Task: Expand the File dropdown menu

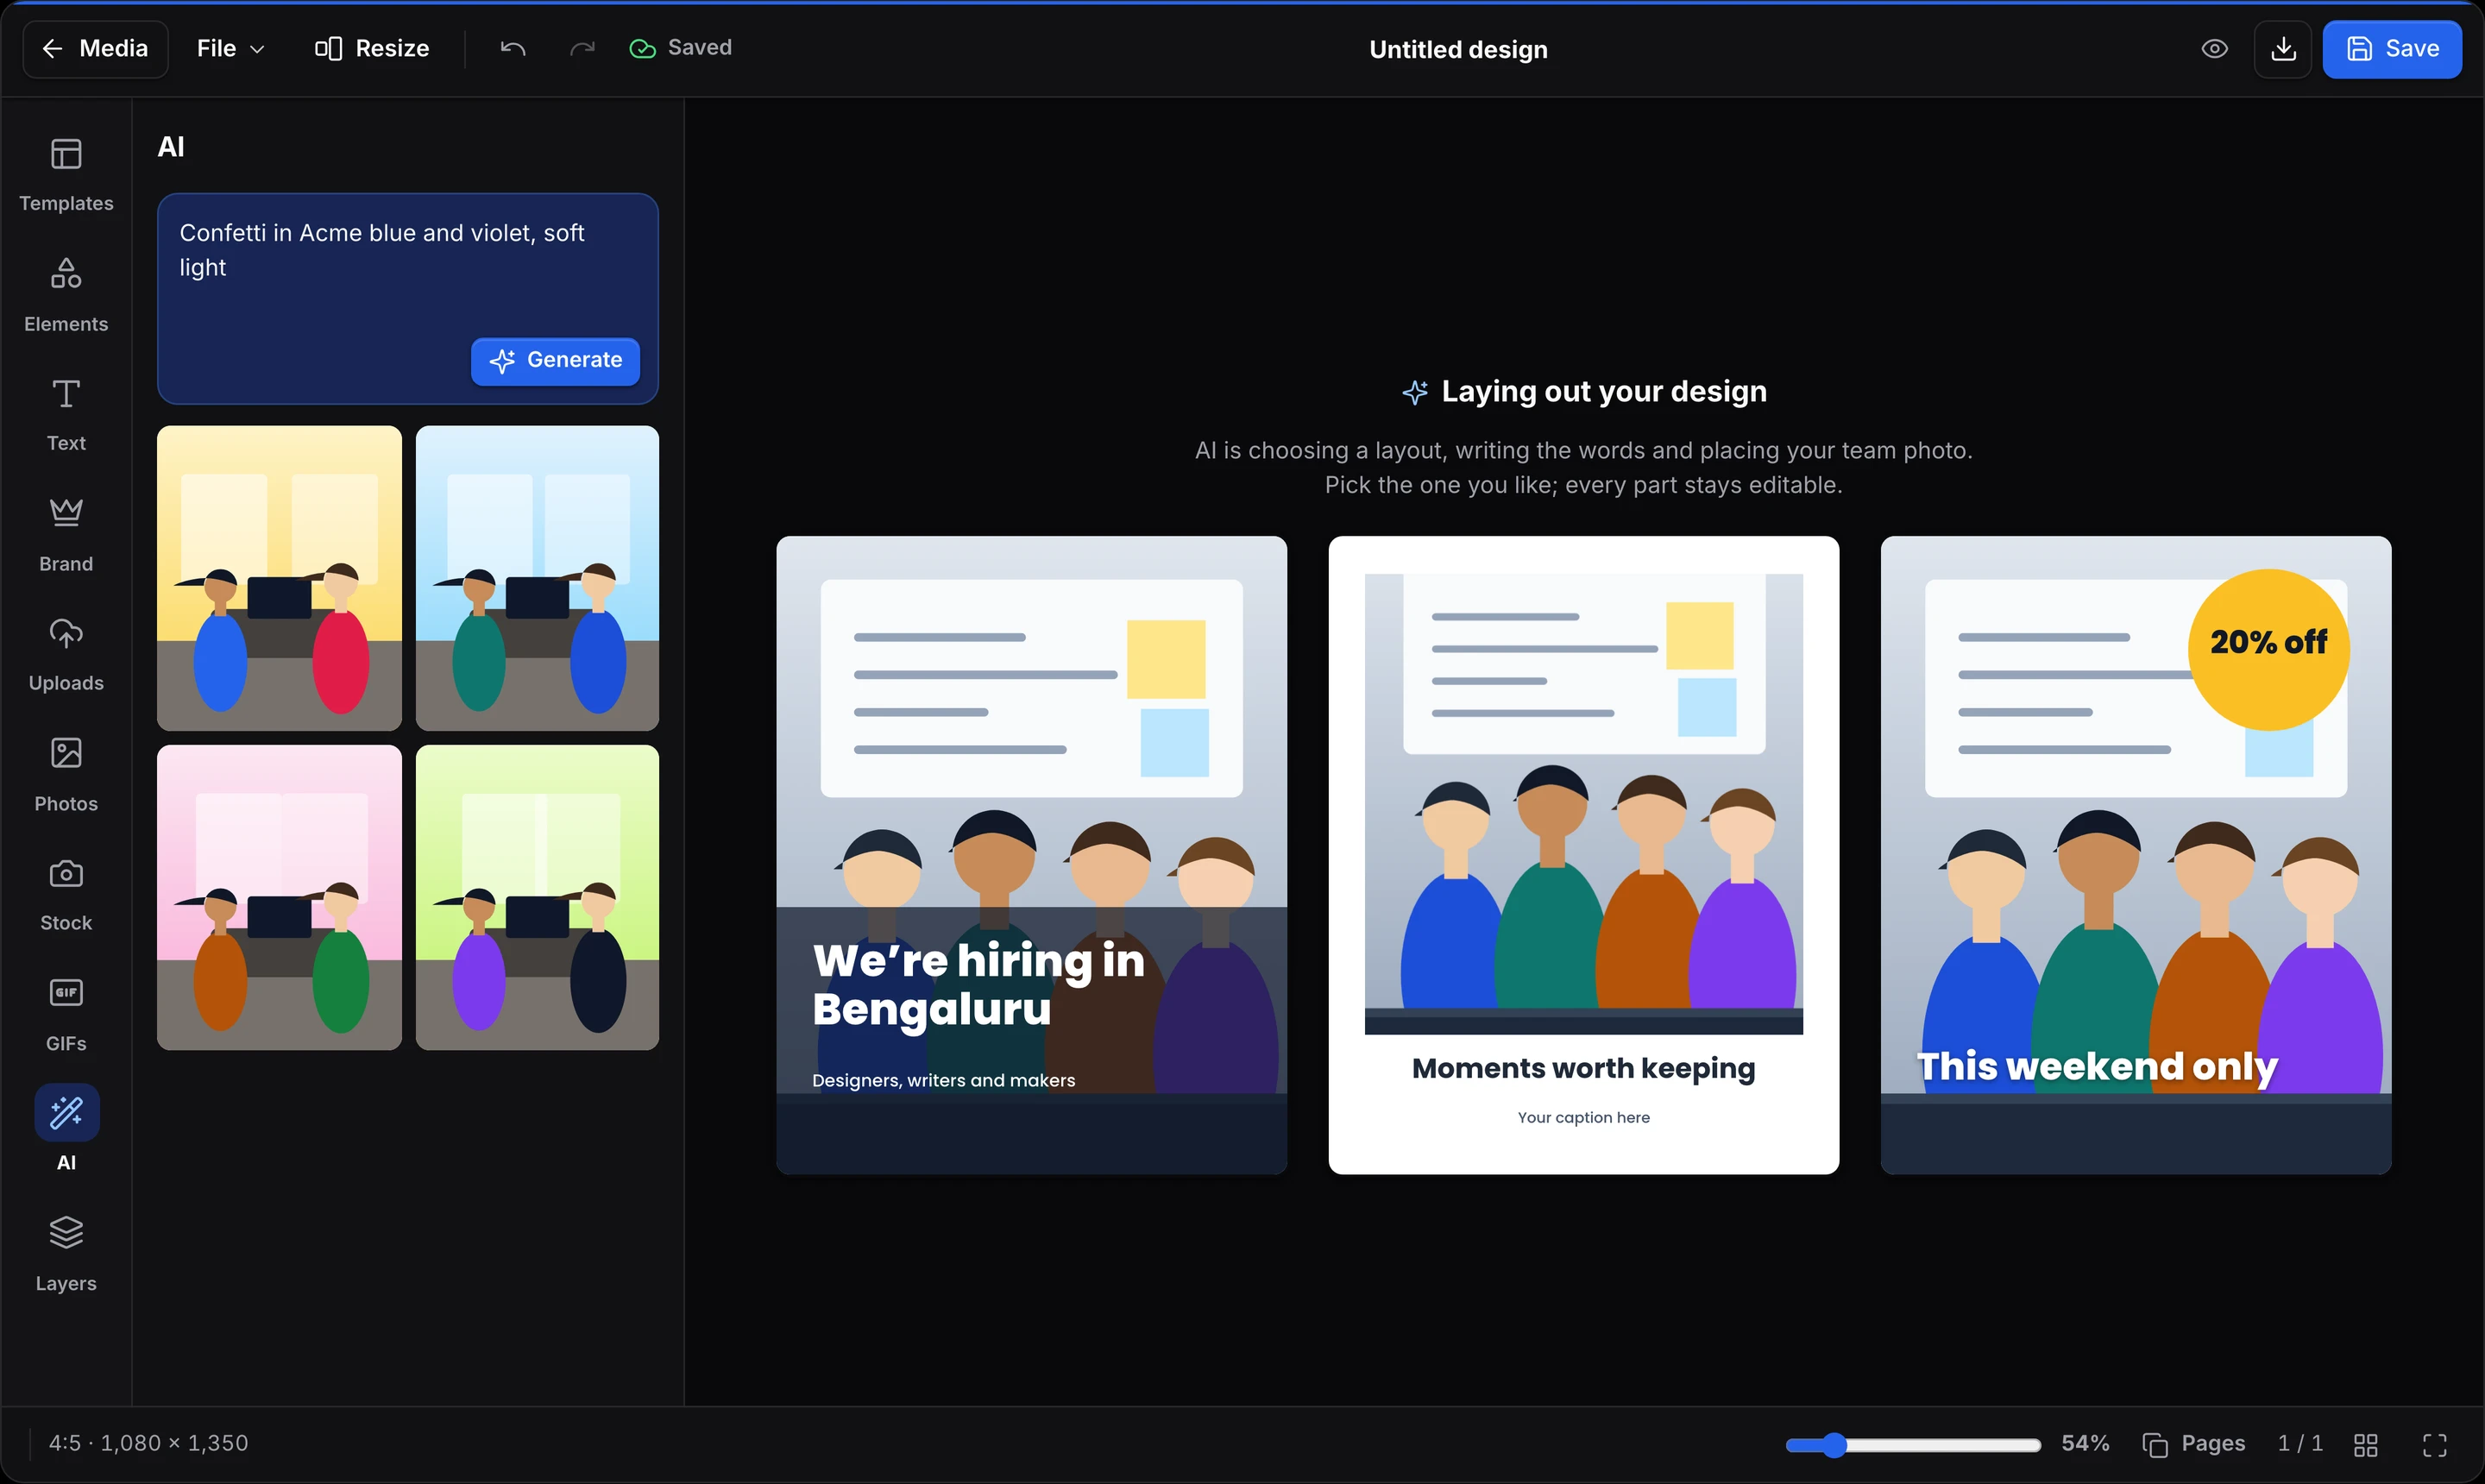Action: 230,49
